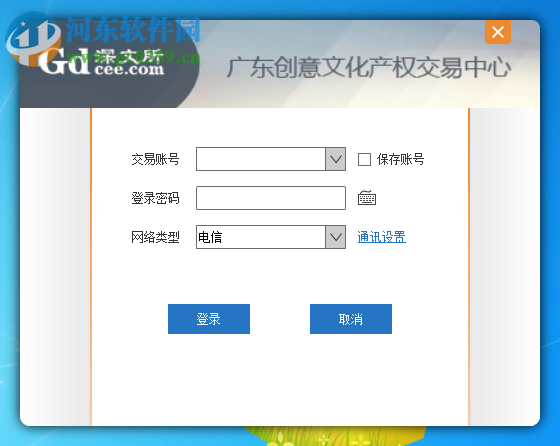Open the 通讯设置 link
Viewport: 560px width, 446px height.
pyautogui.click(x=381, y=237)
